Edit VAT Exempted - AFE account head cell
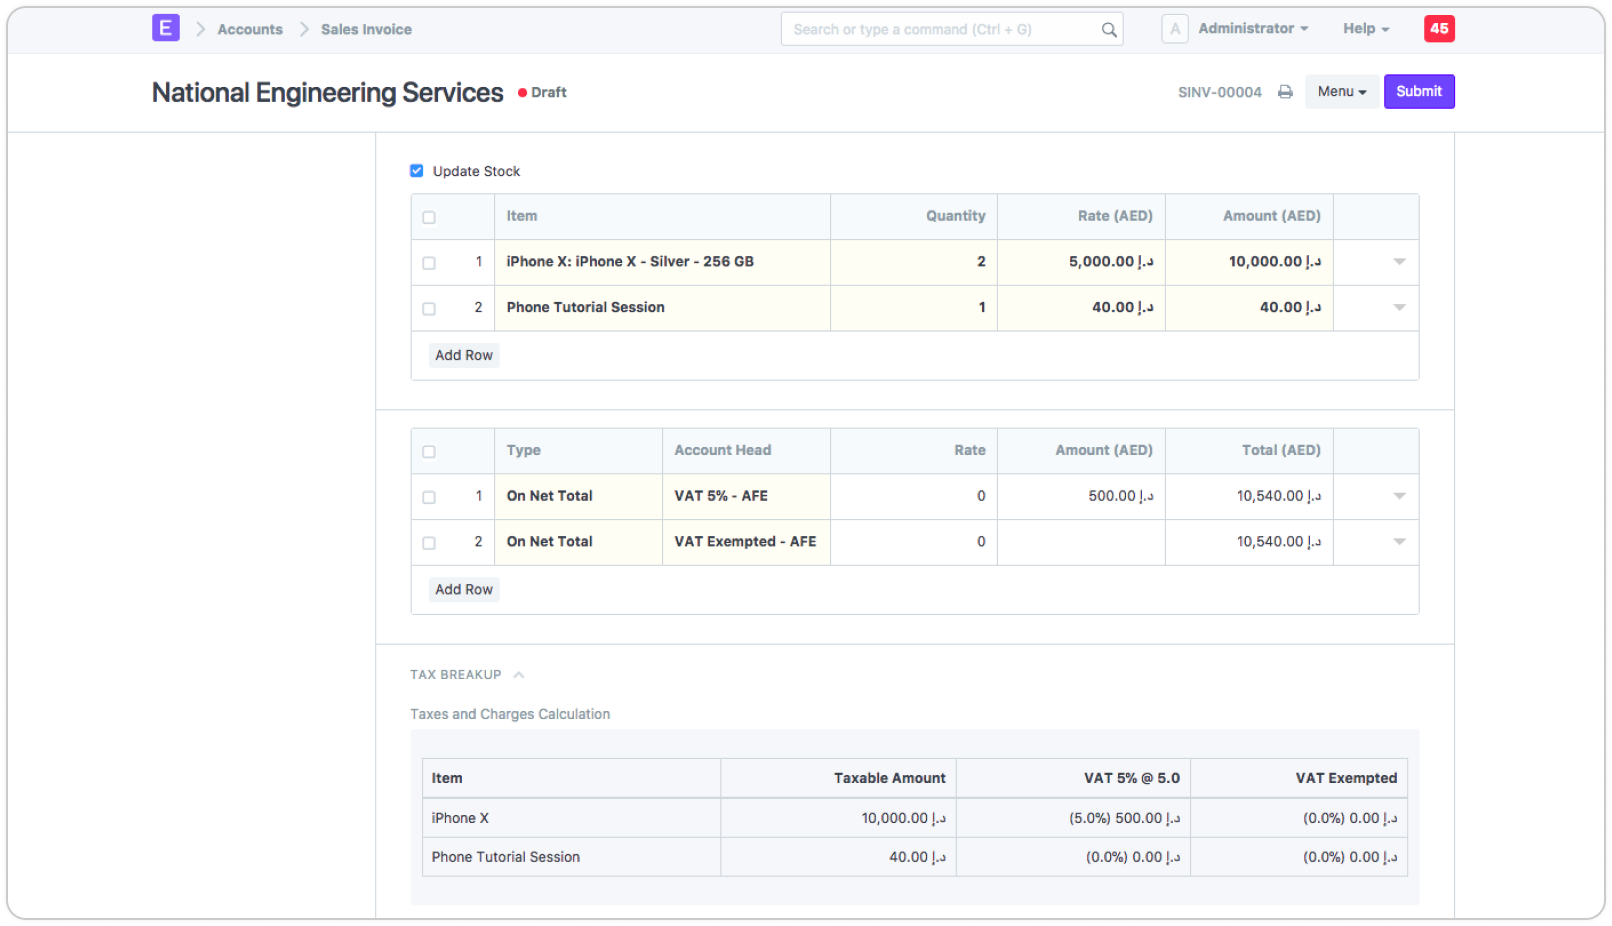Screen dimensions: 1612x926 tap(746, 542)
